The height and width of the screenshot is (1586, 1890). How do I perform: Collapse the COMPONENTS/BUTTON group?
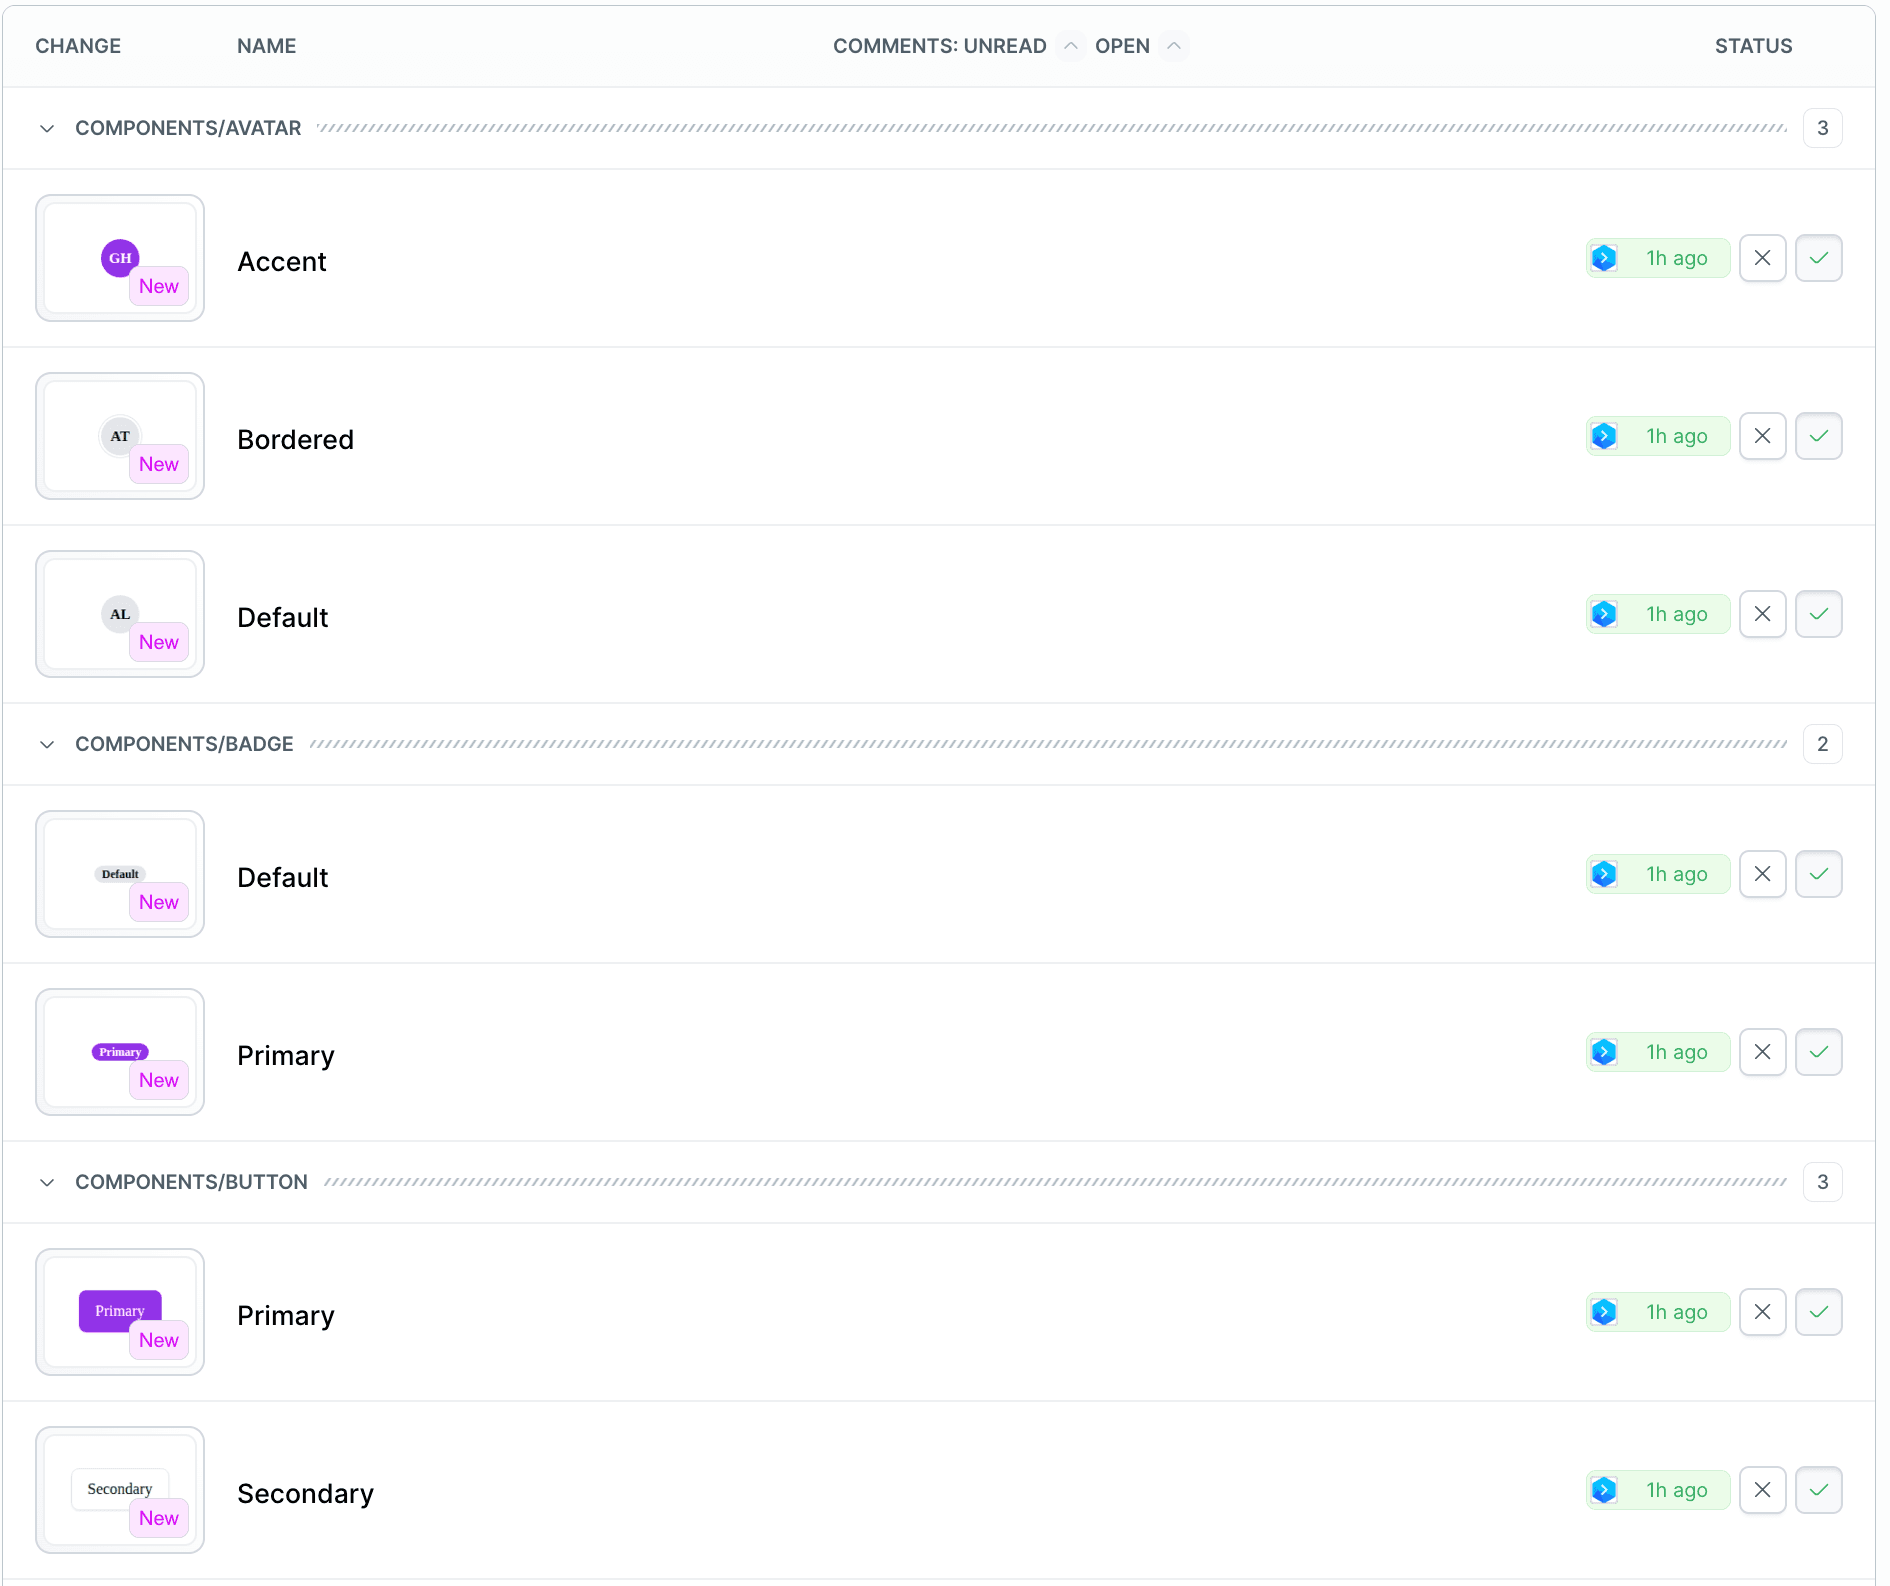[x=47, y=1182]
